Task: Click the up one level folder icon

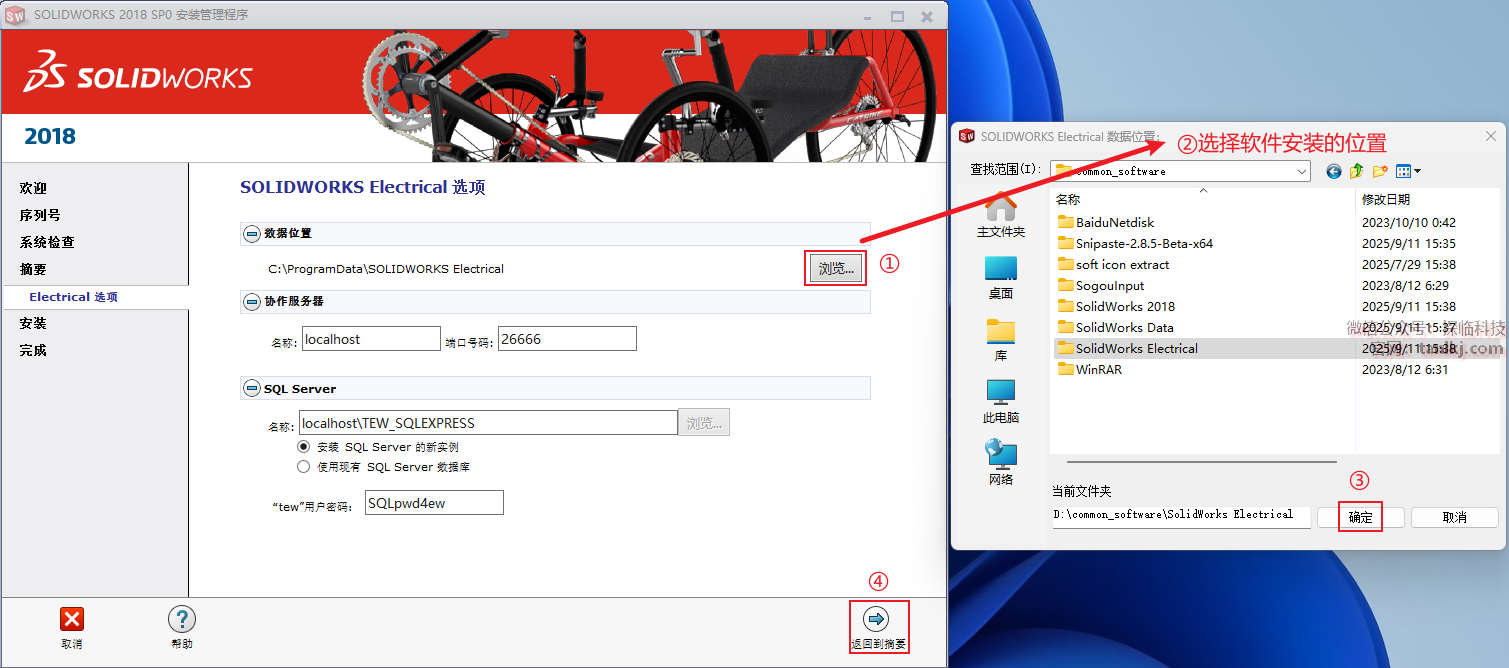Action: [1357, 171]
